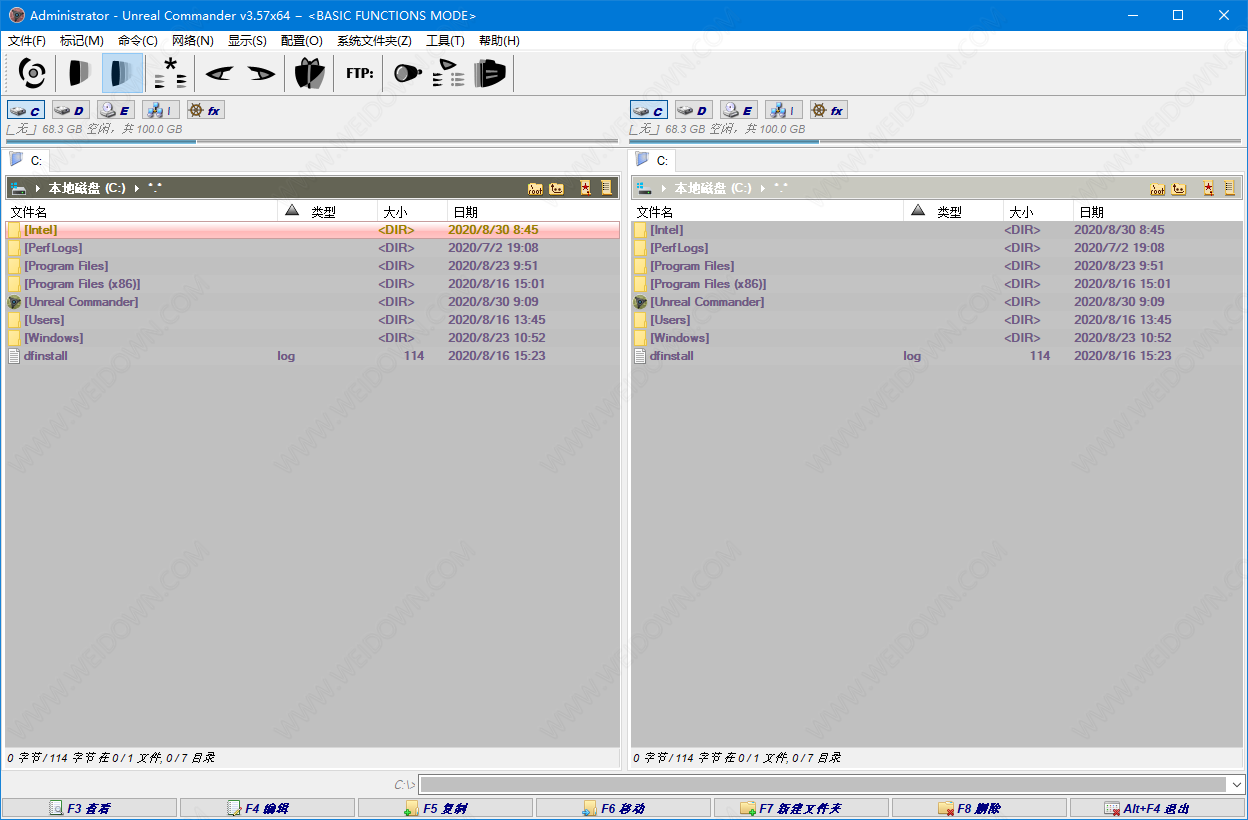Select the left panel C: tab

point(27,160)
